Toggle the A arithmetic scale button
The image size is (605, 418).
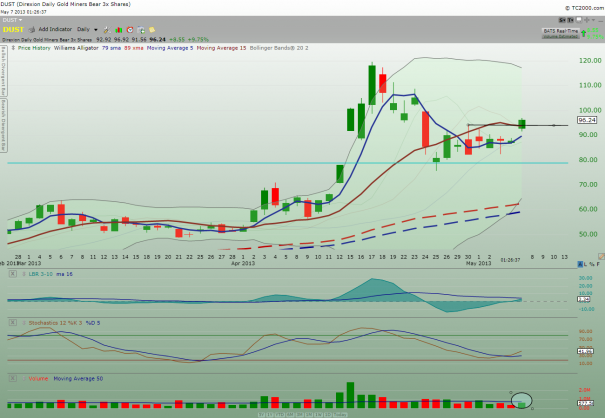pyautogui.click(x=580, y=264)
